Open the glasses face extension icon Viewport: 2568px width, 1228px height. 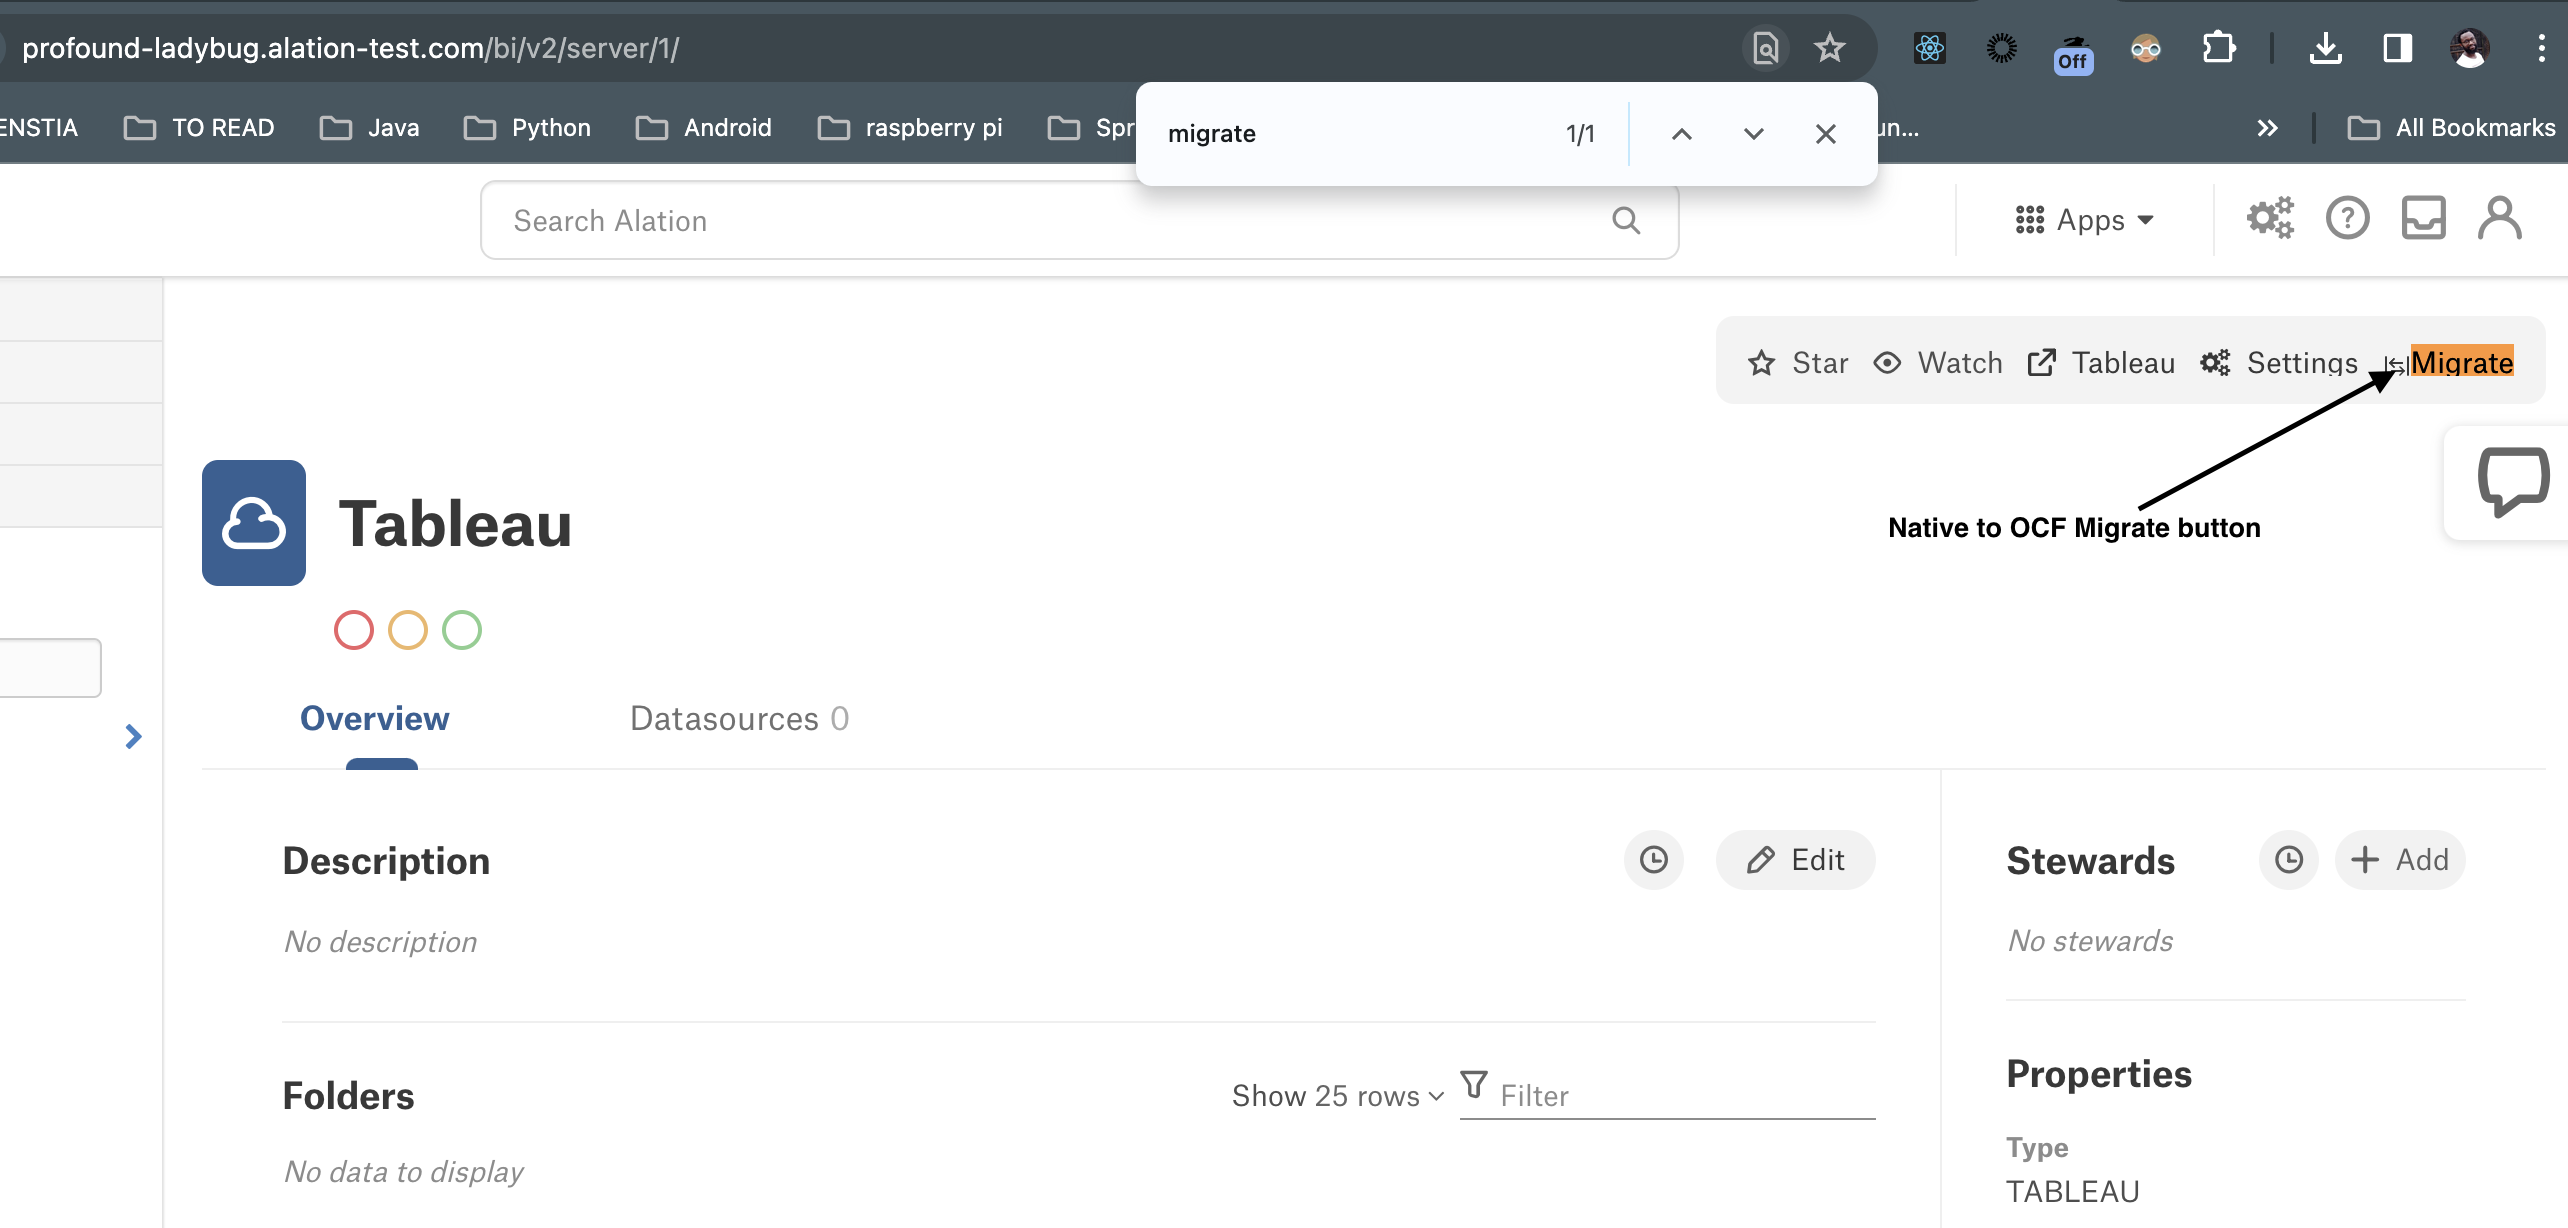2146,48
